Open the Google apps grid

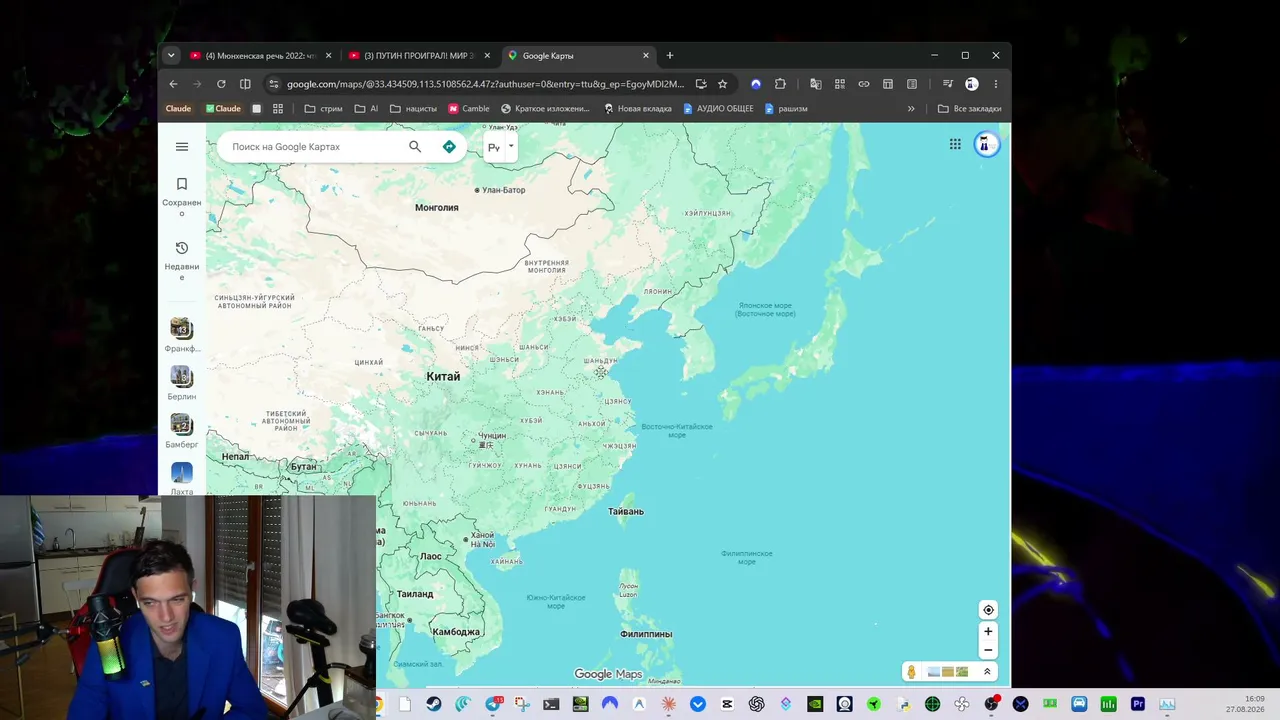click(955, 145)
